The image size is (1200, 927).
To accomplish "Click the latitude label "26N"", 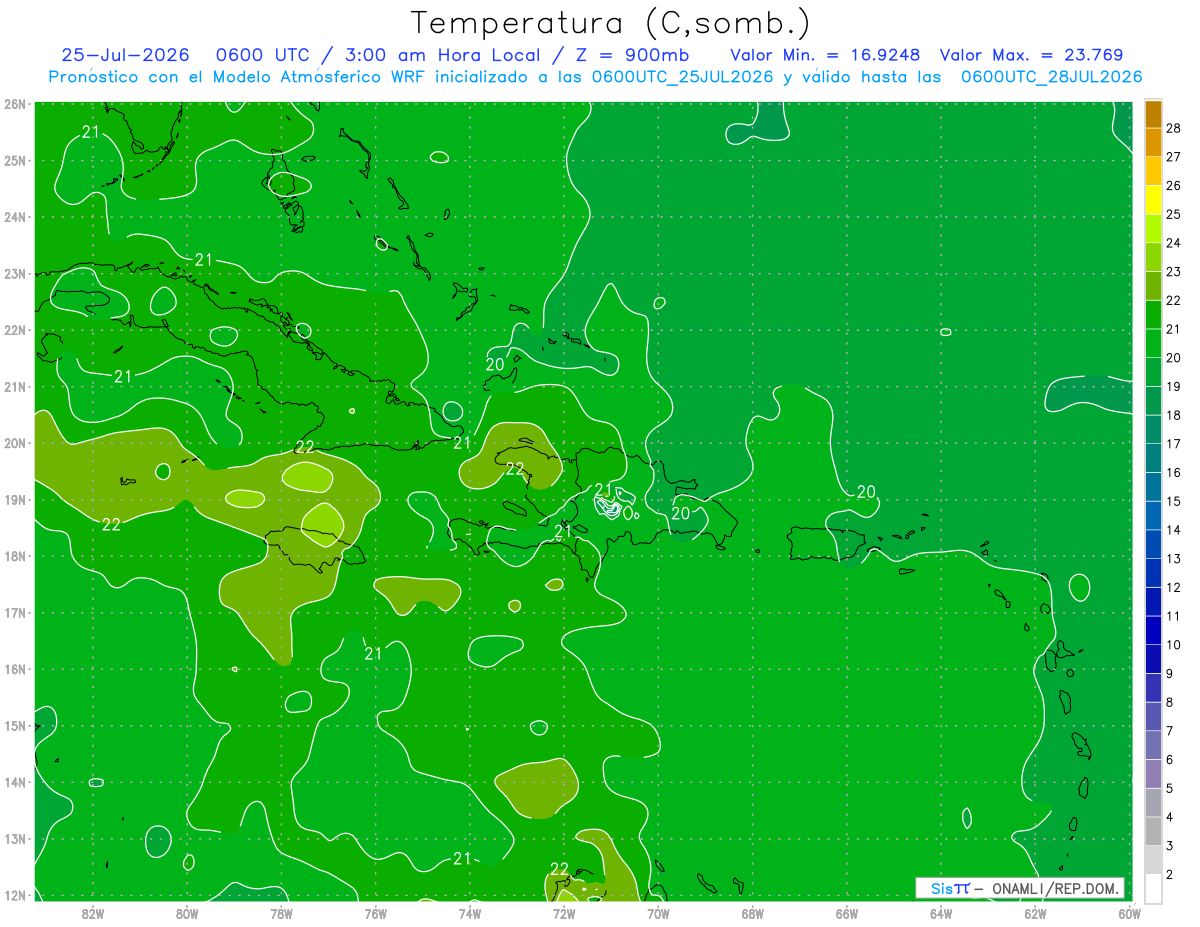I will click(x=15, y=104).
